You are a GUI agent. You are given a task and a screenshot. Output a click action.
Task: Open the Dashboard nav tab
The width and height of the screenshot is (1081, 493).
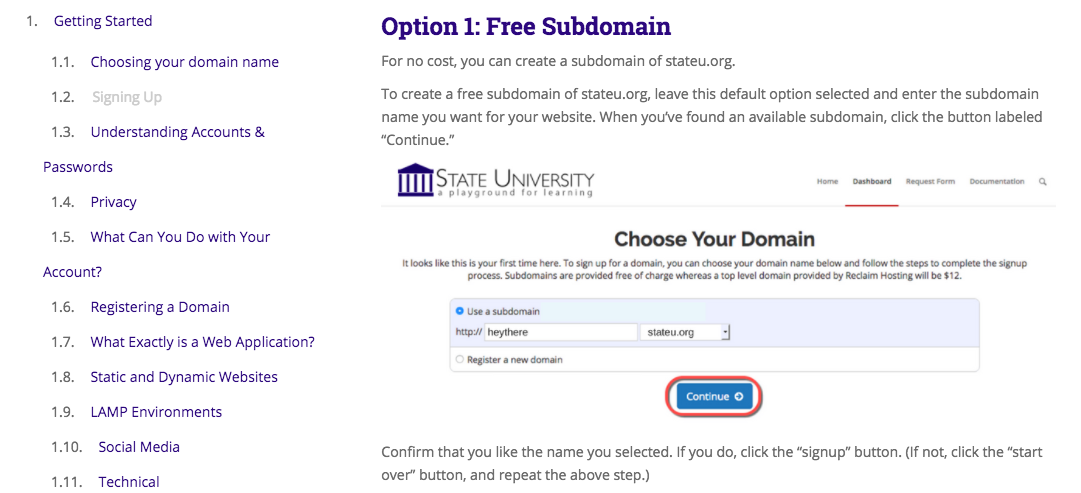pos(871,182)
